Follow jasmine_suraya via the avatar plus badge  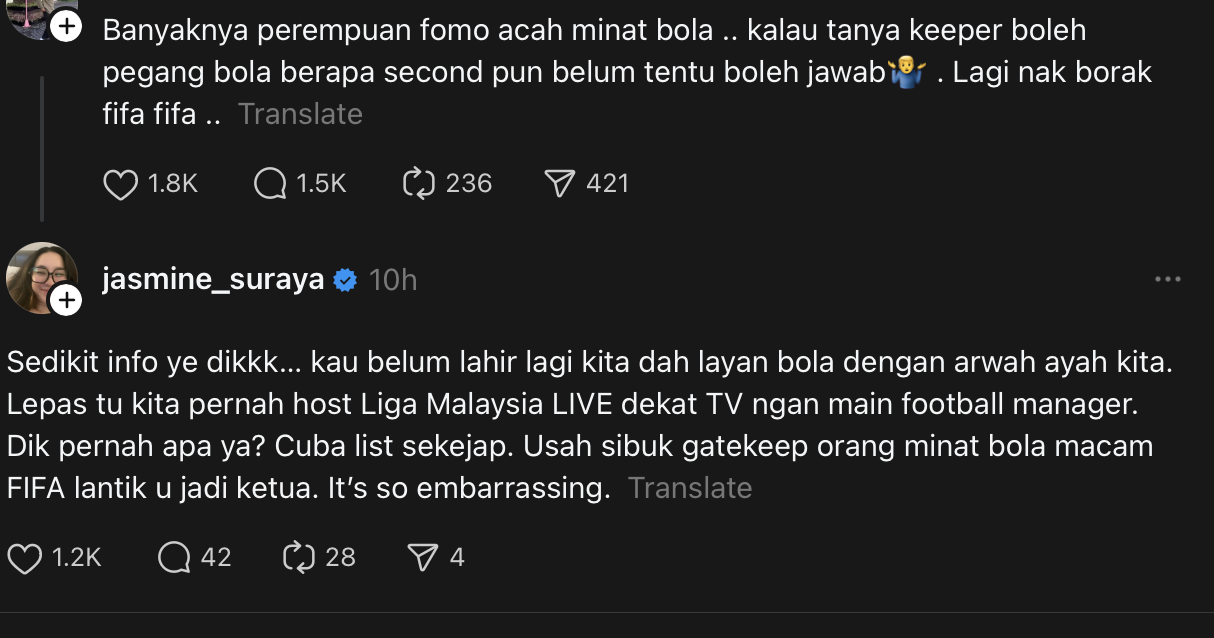click(66, 300)
